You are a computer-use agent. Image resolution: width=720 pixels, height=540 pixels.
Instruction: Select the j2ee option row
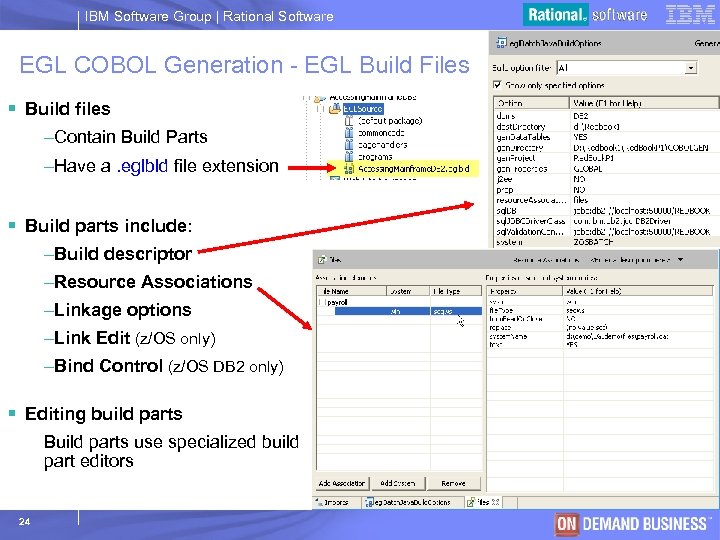click(606, 179)
